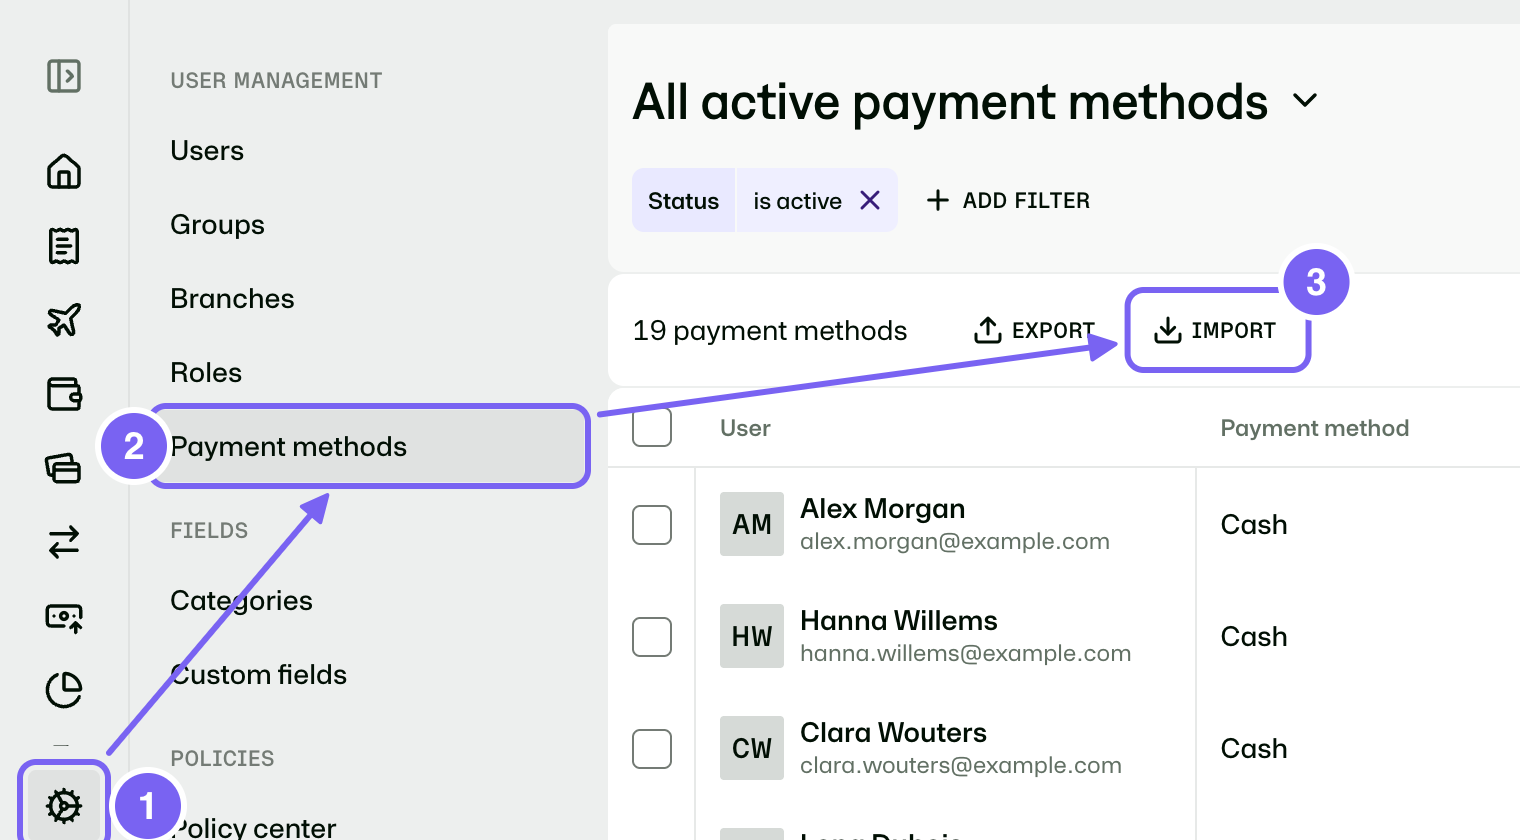Open Alex Morgan user name
This screenshot has width=1520, height=840.
(882, 508)
